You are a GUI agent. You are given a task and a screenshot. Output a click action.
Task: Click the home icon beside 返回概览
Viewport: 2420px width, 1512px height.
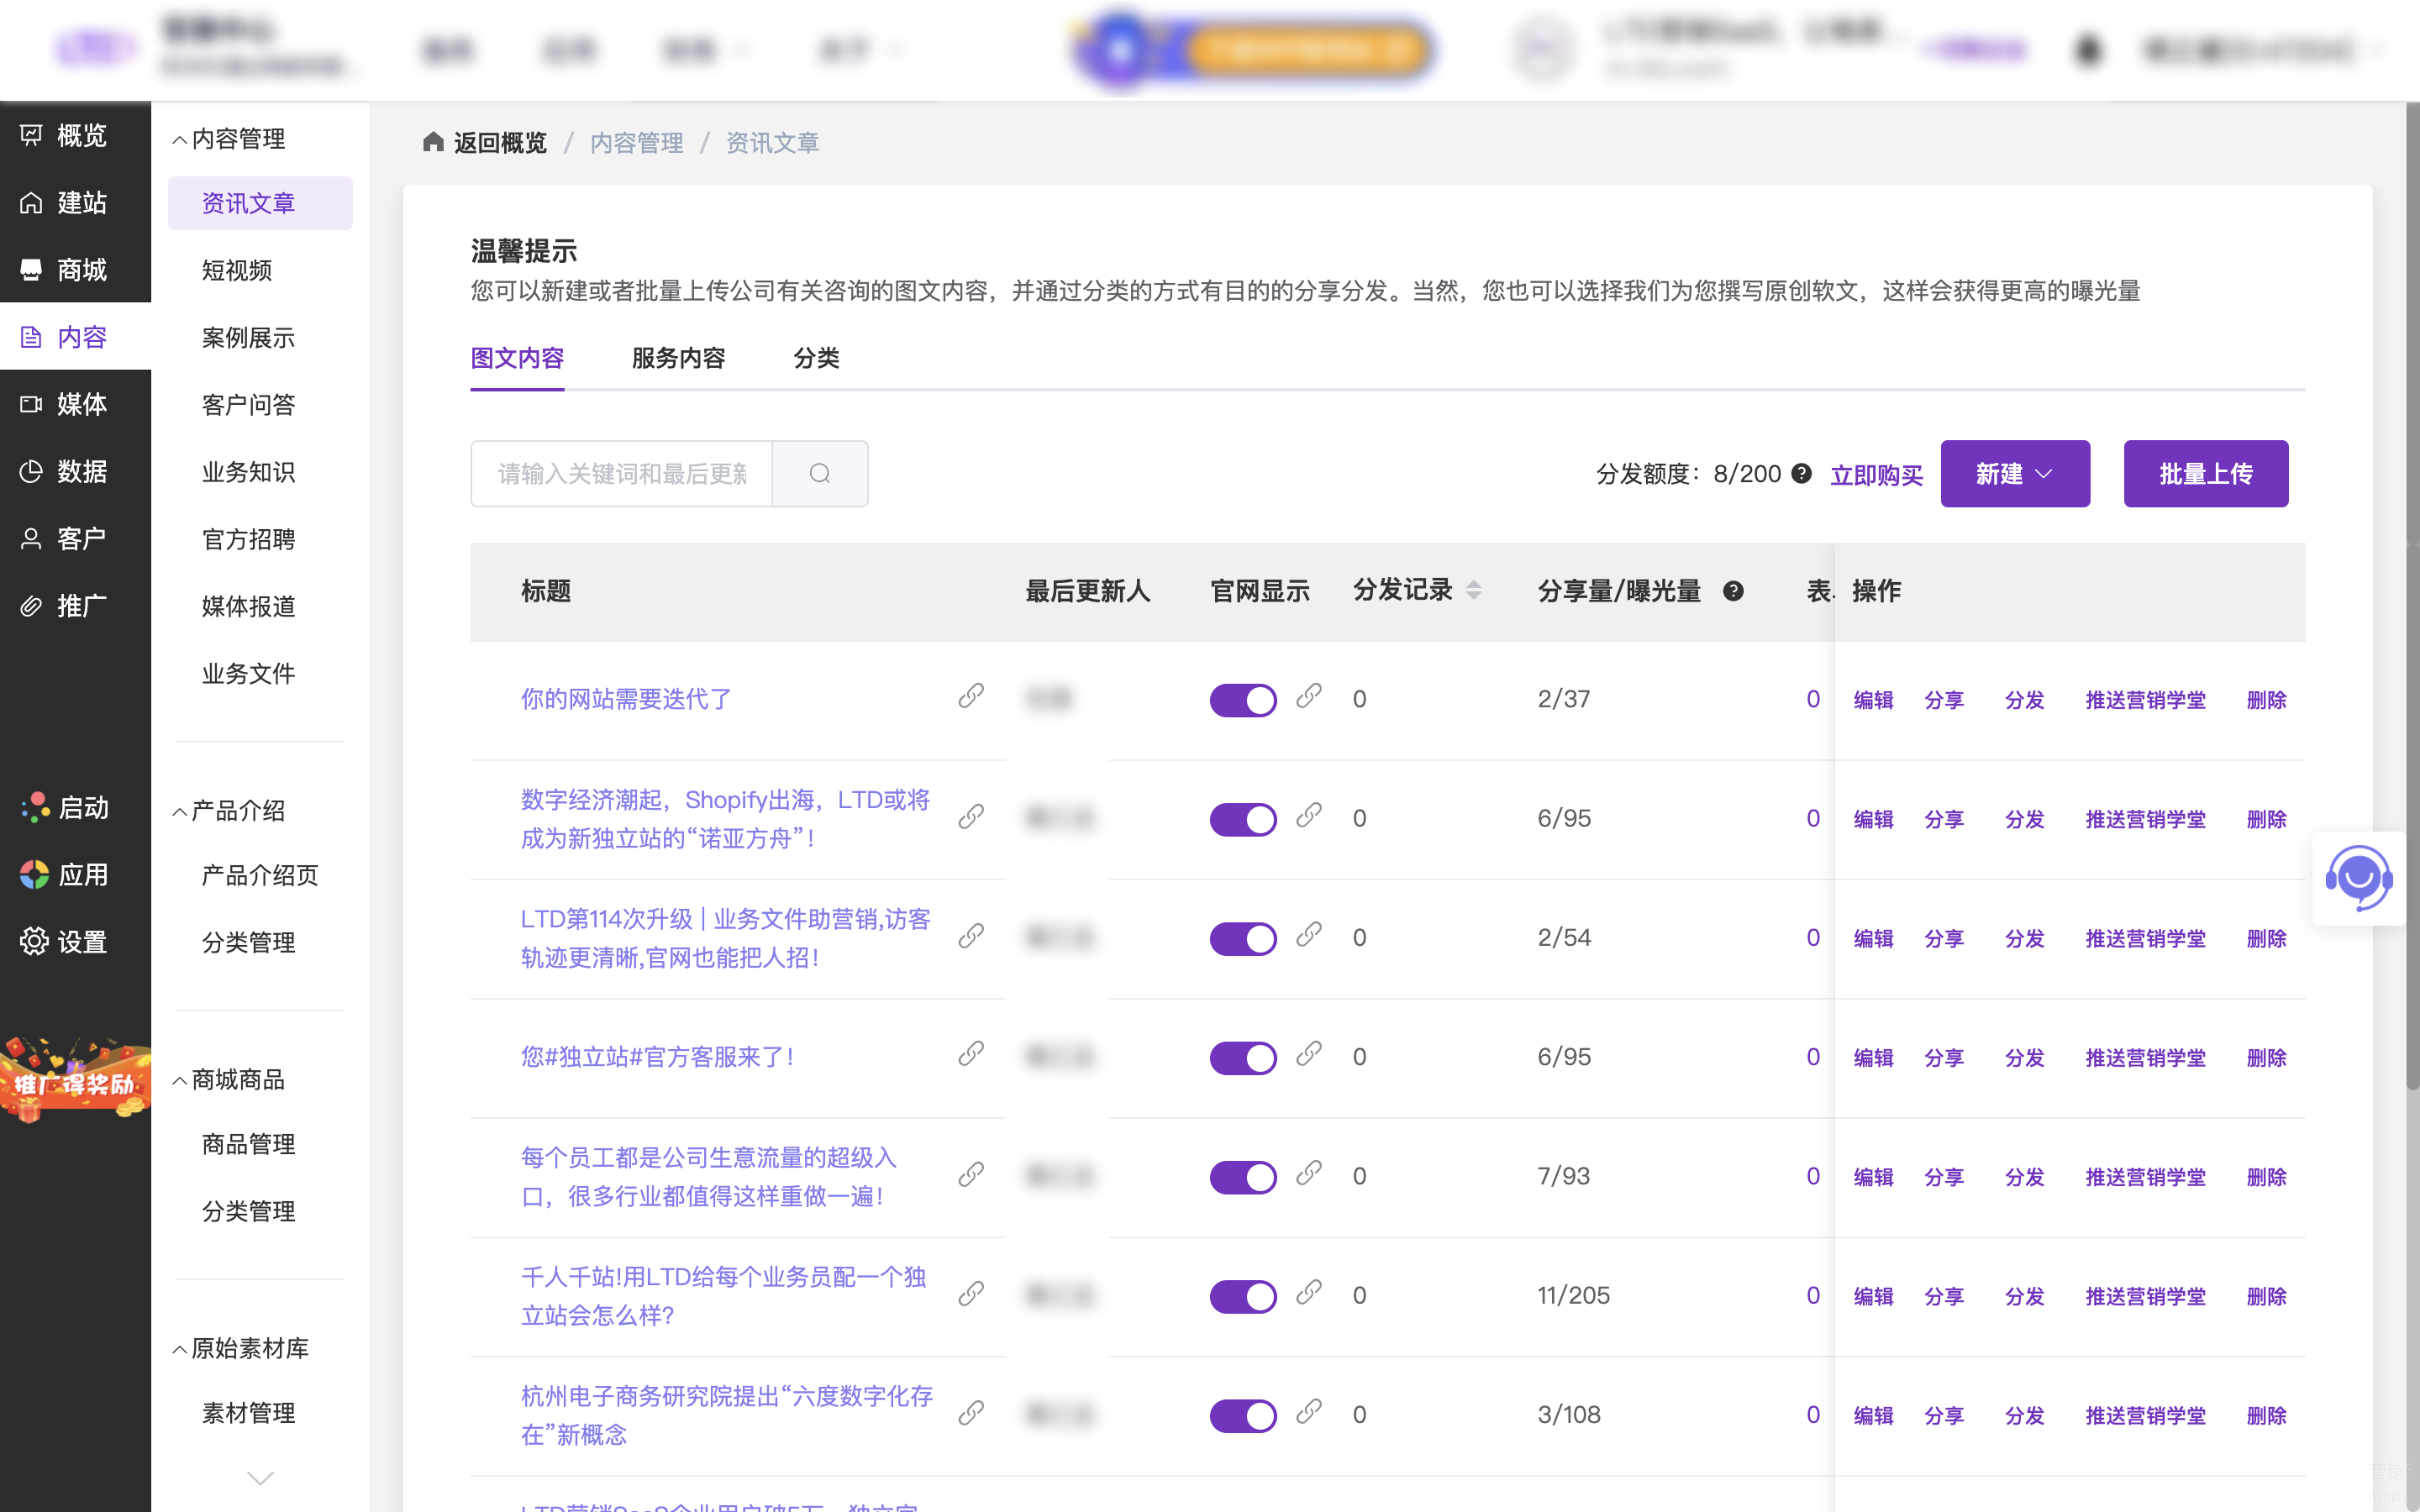(433, 142)
